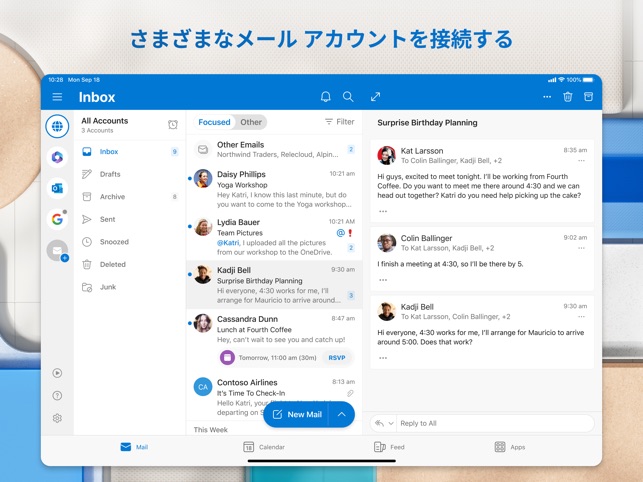
Task: Click the Surprise Birthday Planning thread title
Action: (x=427, y=123)
